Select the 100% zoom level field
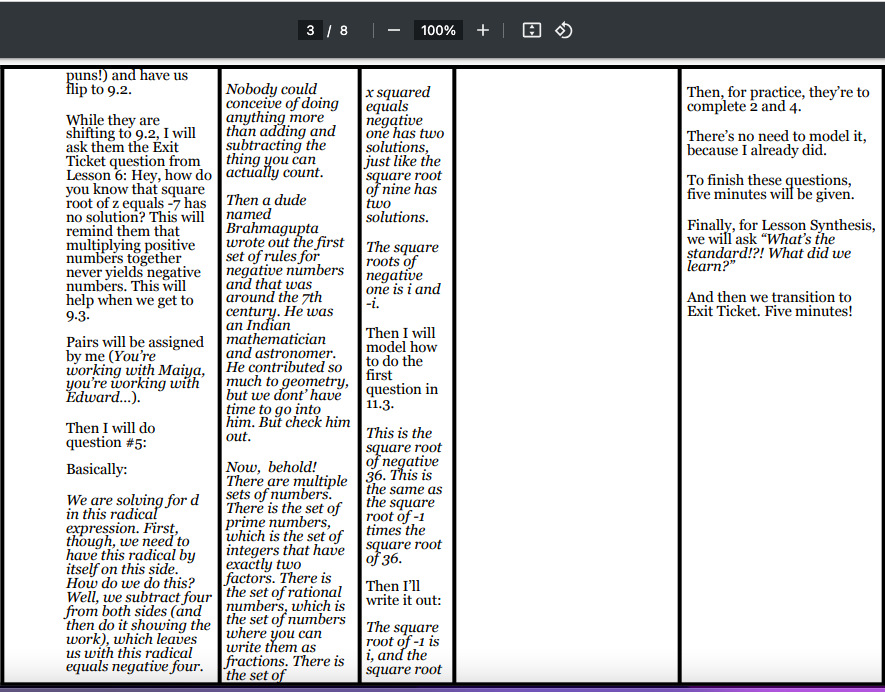Image resolution: width=885 pixels, height=692 pixels. click(x=438, y=30)
